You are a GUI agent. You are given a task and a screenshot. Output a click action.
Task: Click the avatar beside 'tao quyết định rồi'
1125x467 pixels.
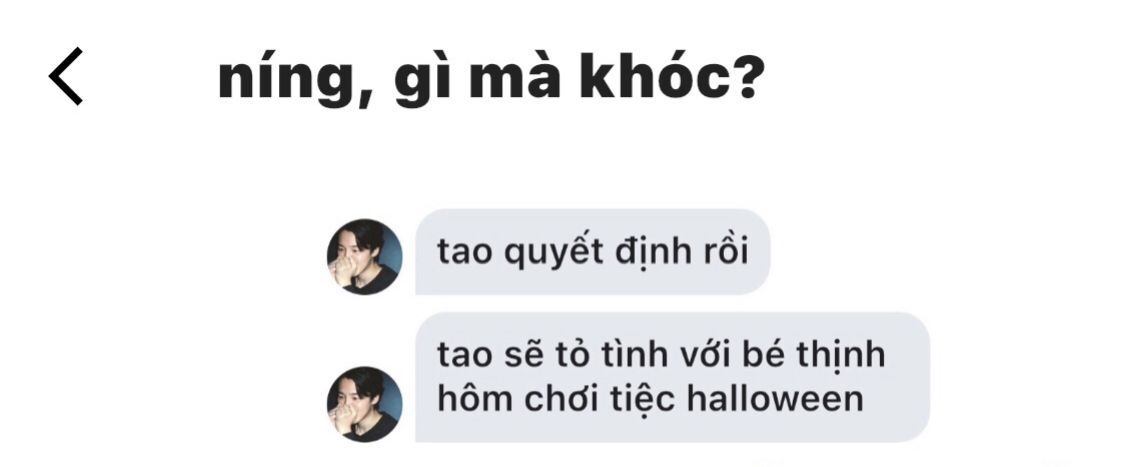point(364,257)
